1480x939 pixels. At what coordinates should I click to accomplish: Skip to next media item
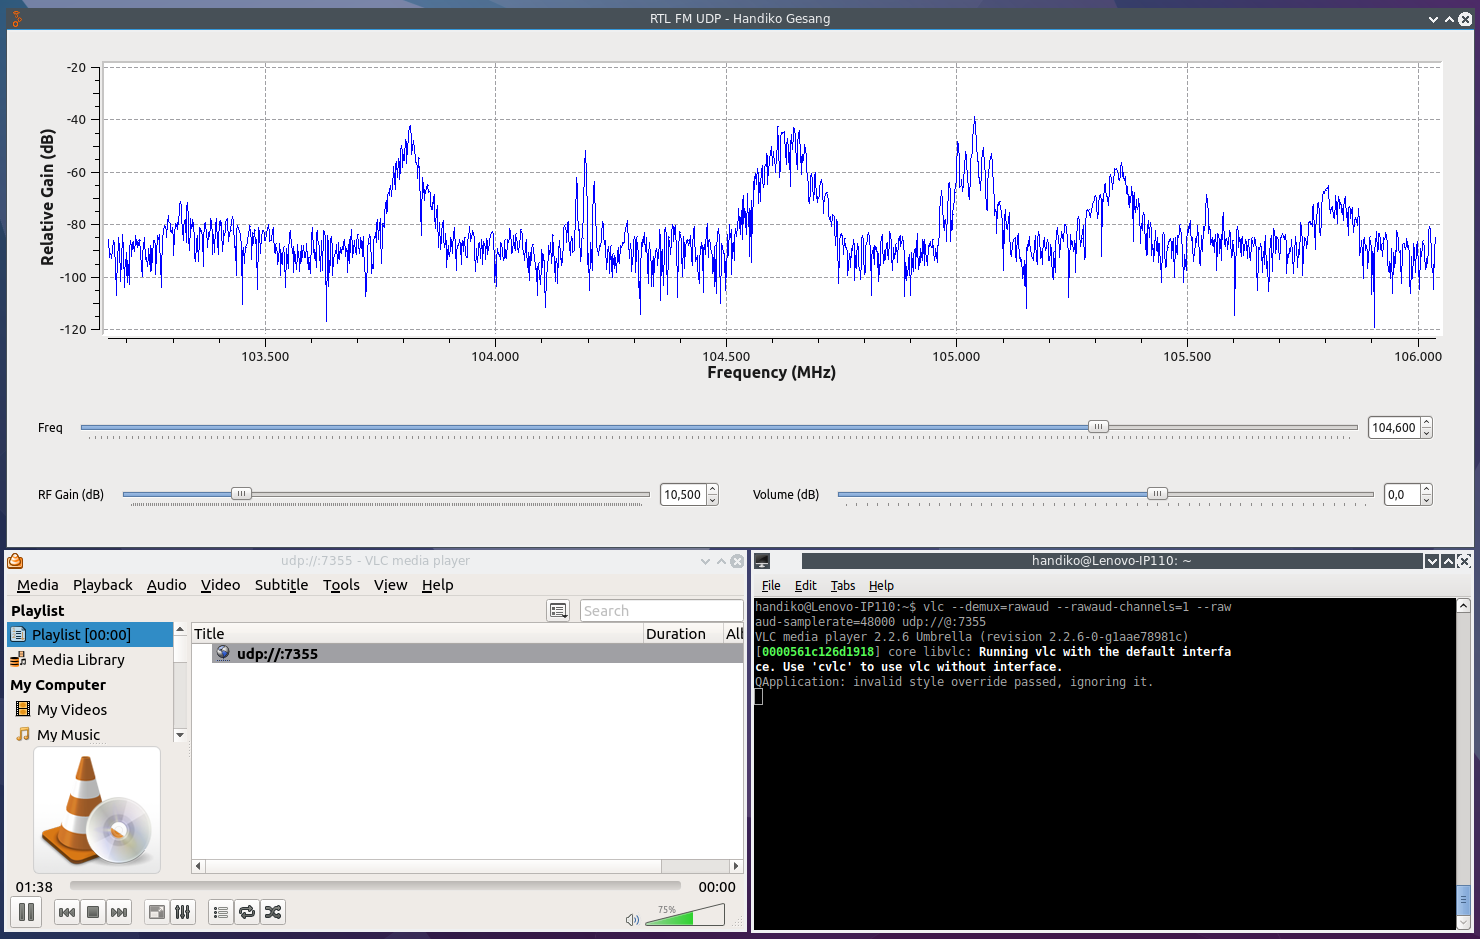(x=119, y=912)
